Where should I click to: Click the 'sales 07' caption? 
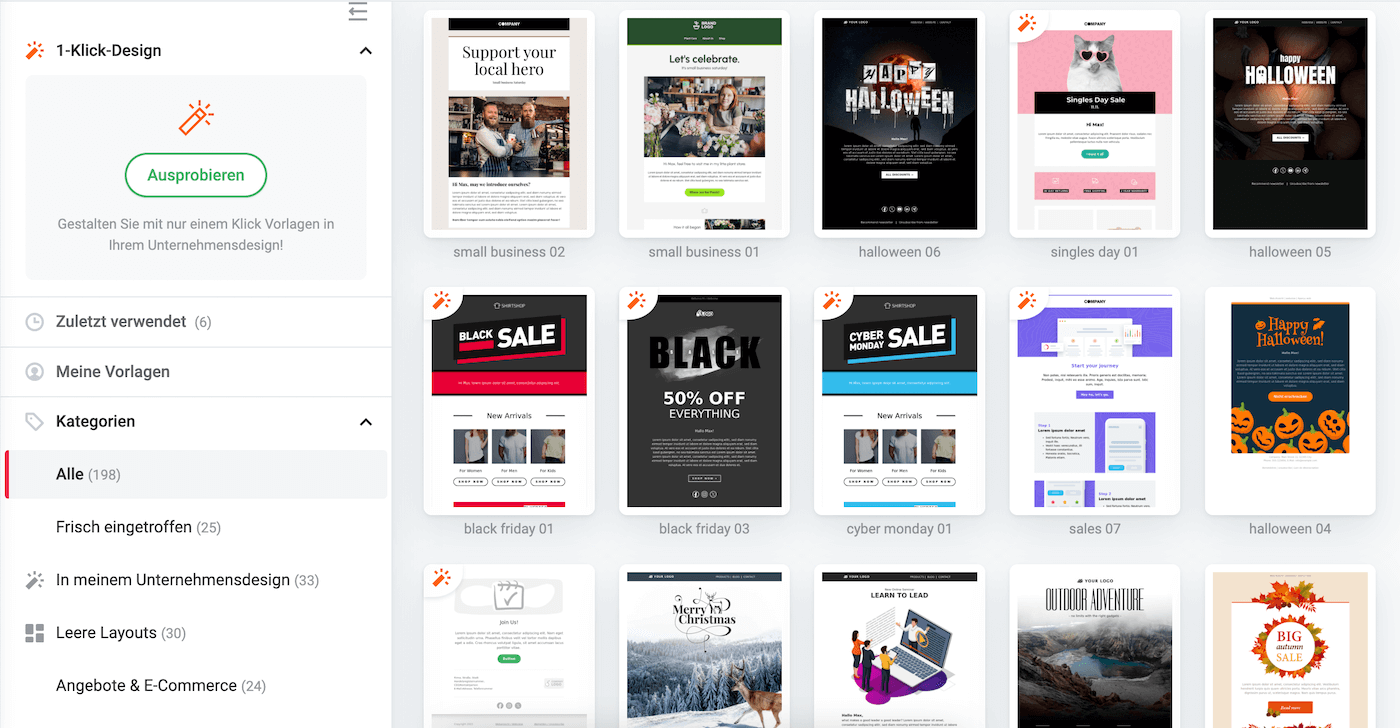1095,529
